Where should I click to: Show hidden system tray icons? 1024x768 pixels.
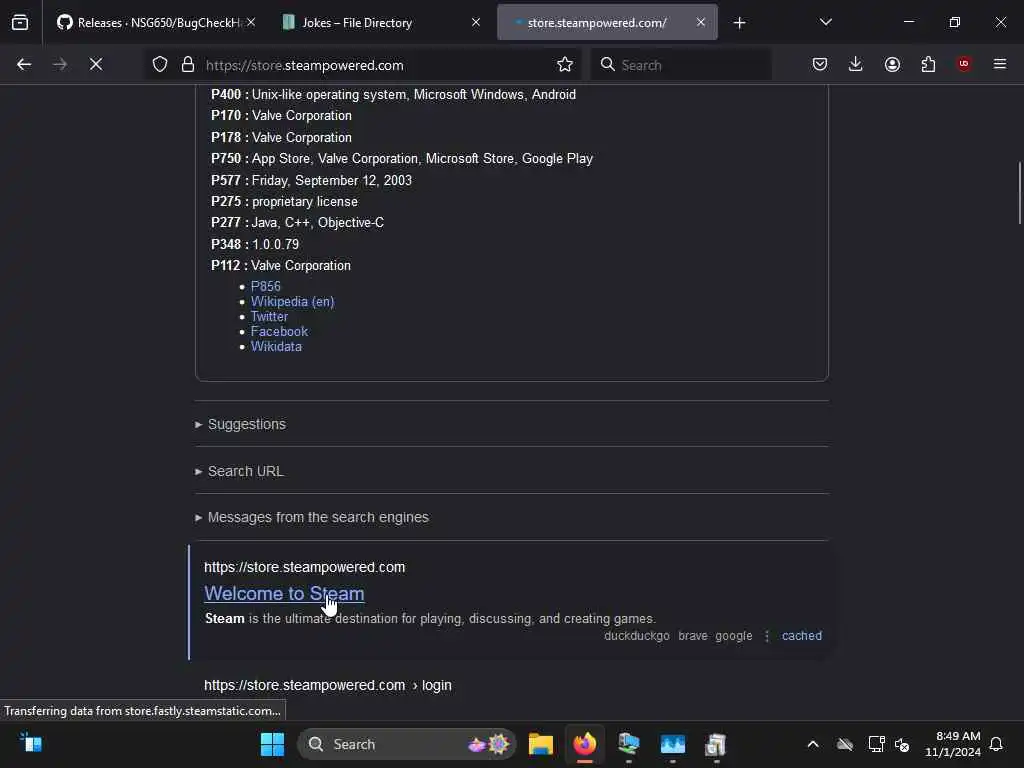[x=813, y=744]
